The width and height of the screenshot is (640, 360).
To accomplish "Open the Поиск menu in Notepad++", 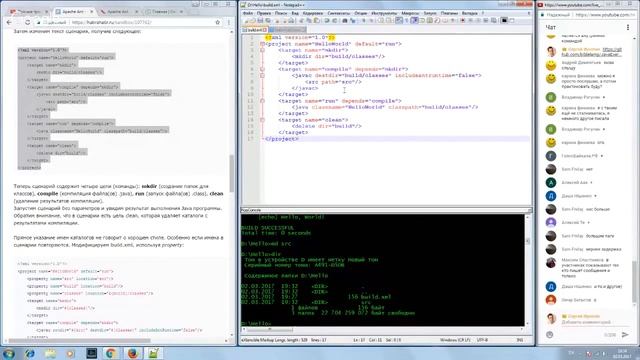I will coord(281,13).
